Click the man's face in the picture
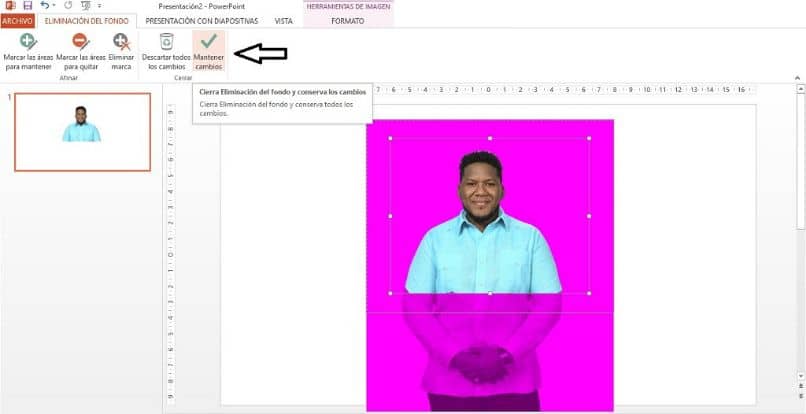The image size is (806, 414). click(x=481, y=191)
